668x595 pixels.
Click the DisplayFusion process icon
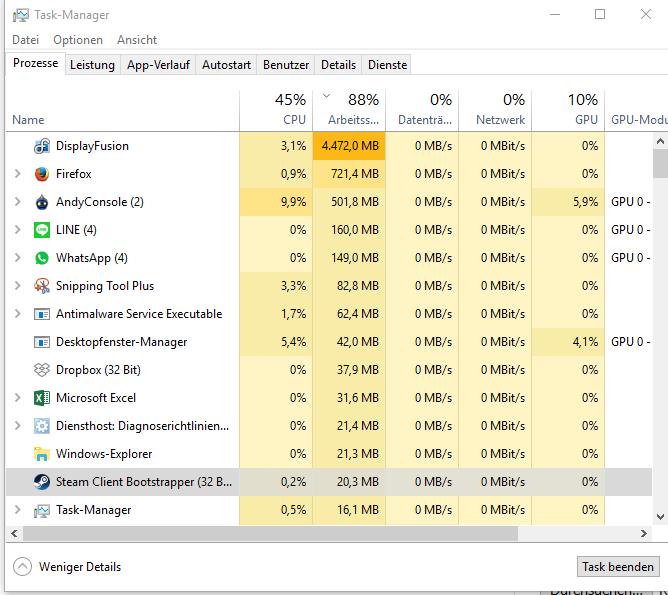(x=42, y=146)
